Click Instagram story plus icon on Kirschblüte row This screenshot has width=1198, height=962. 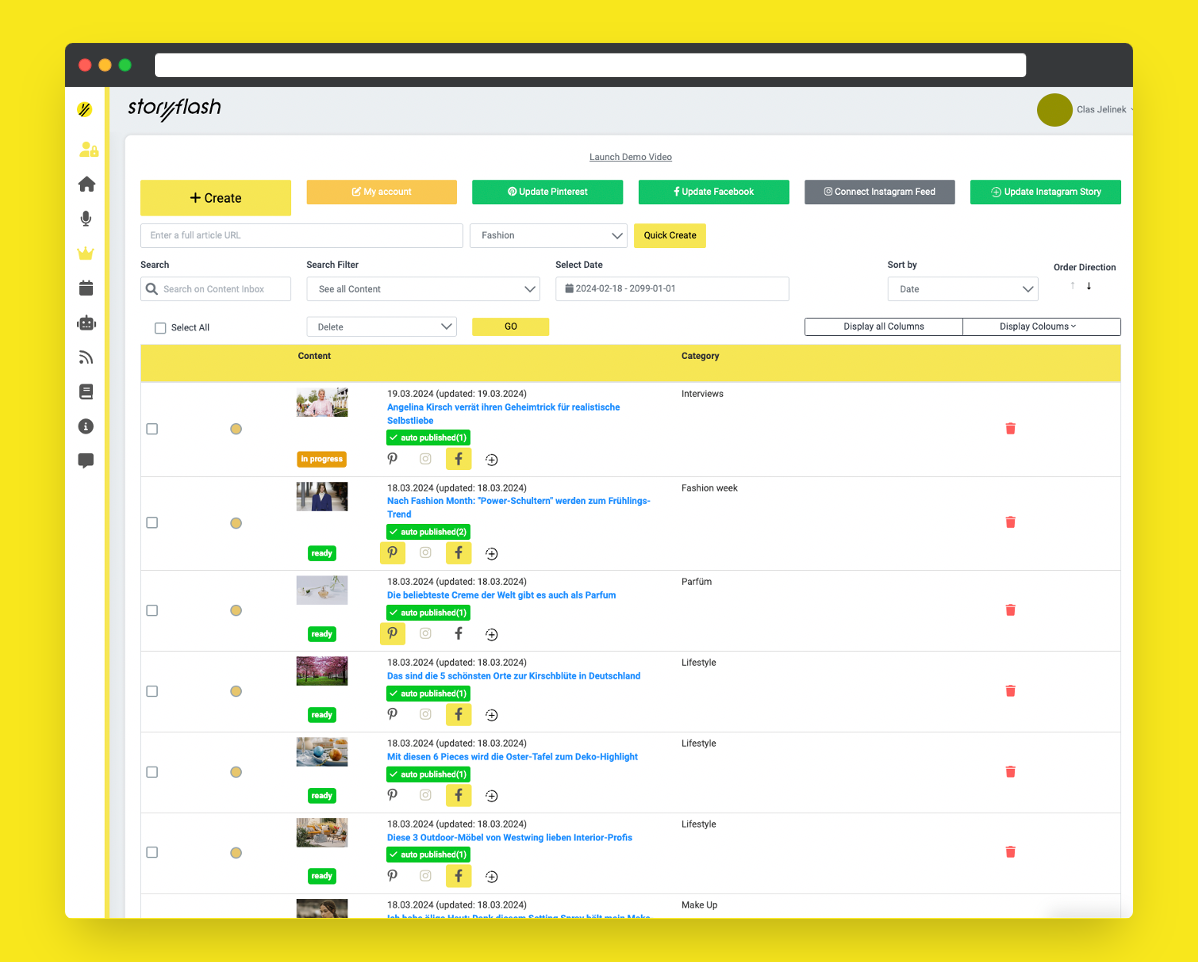tap(491, 715)
